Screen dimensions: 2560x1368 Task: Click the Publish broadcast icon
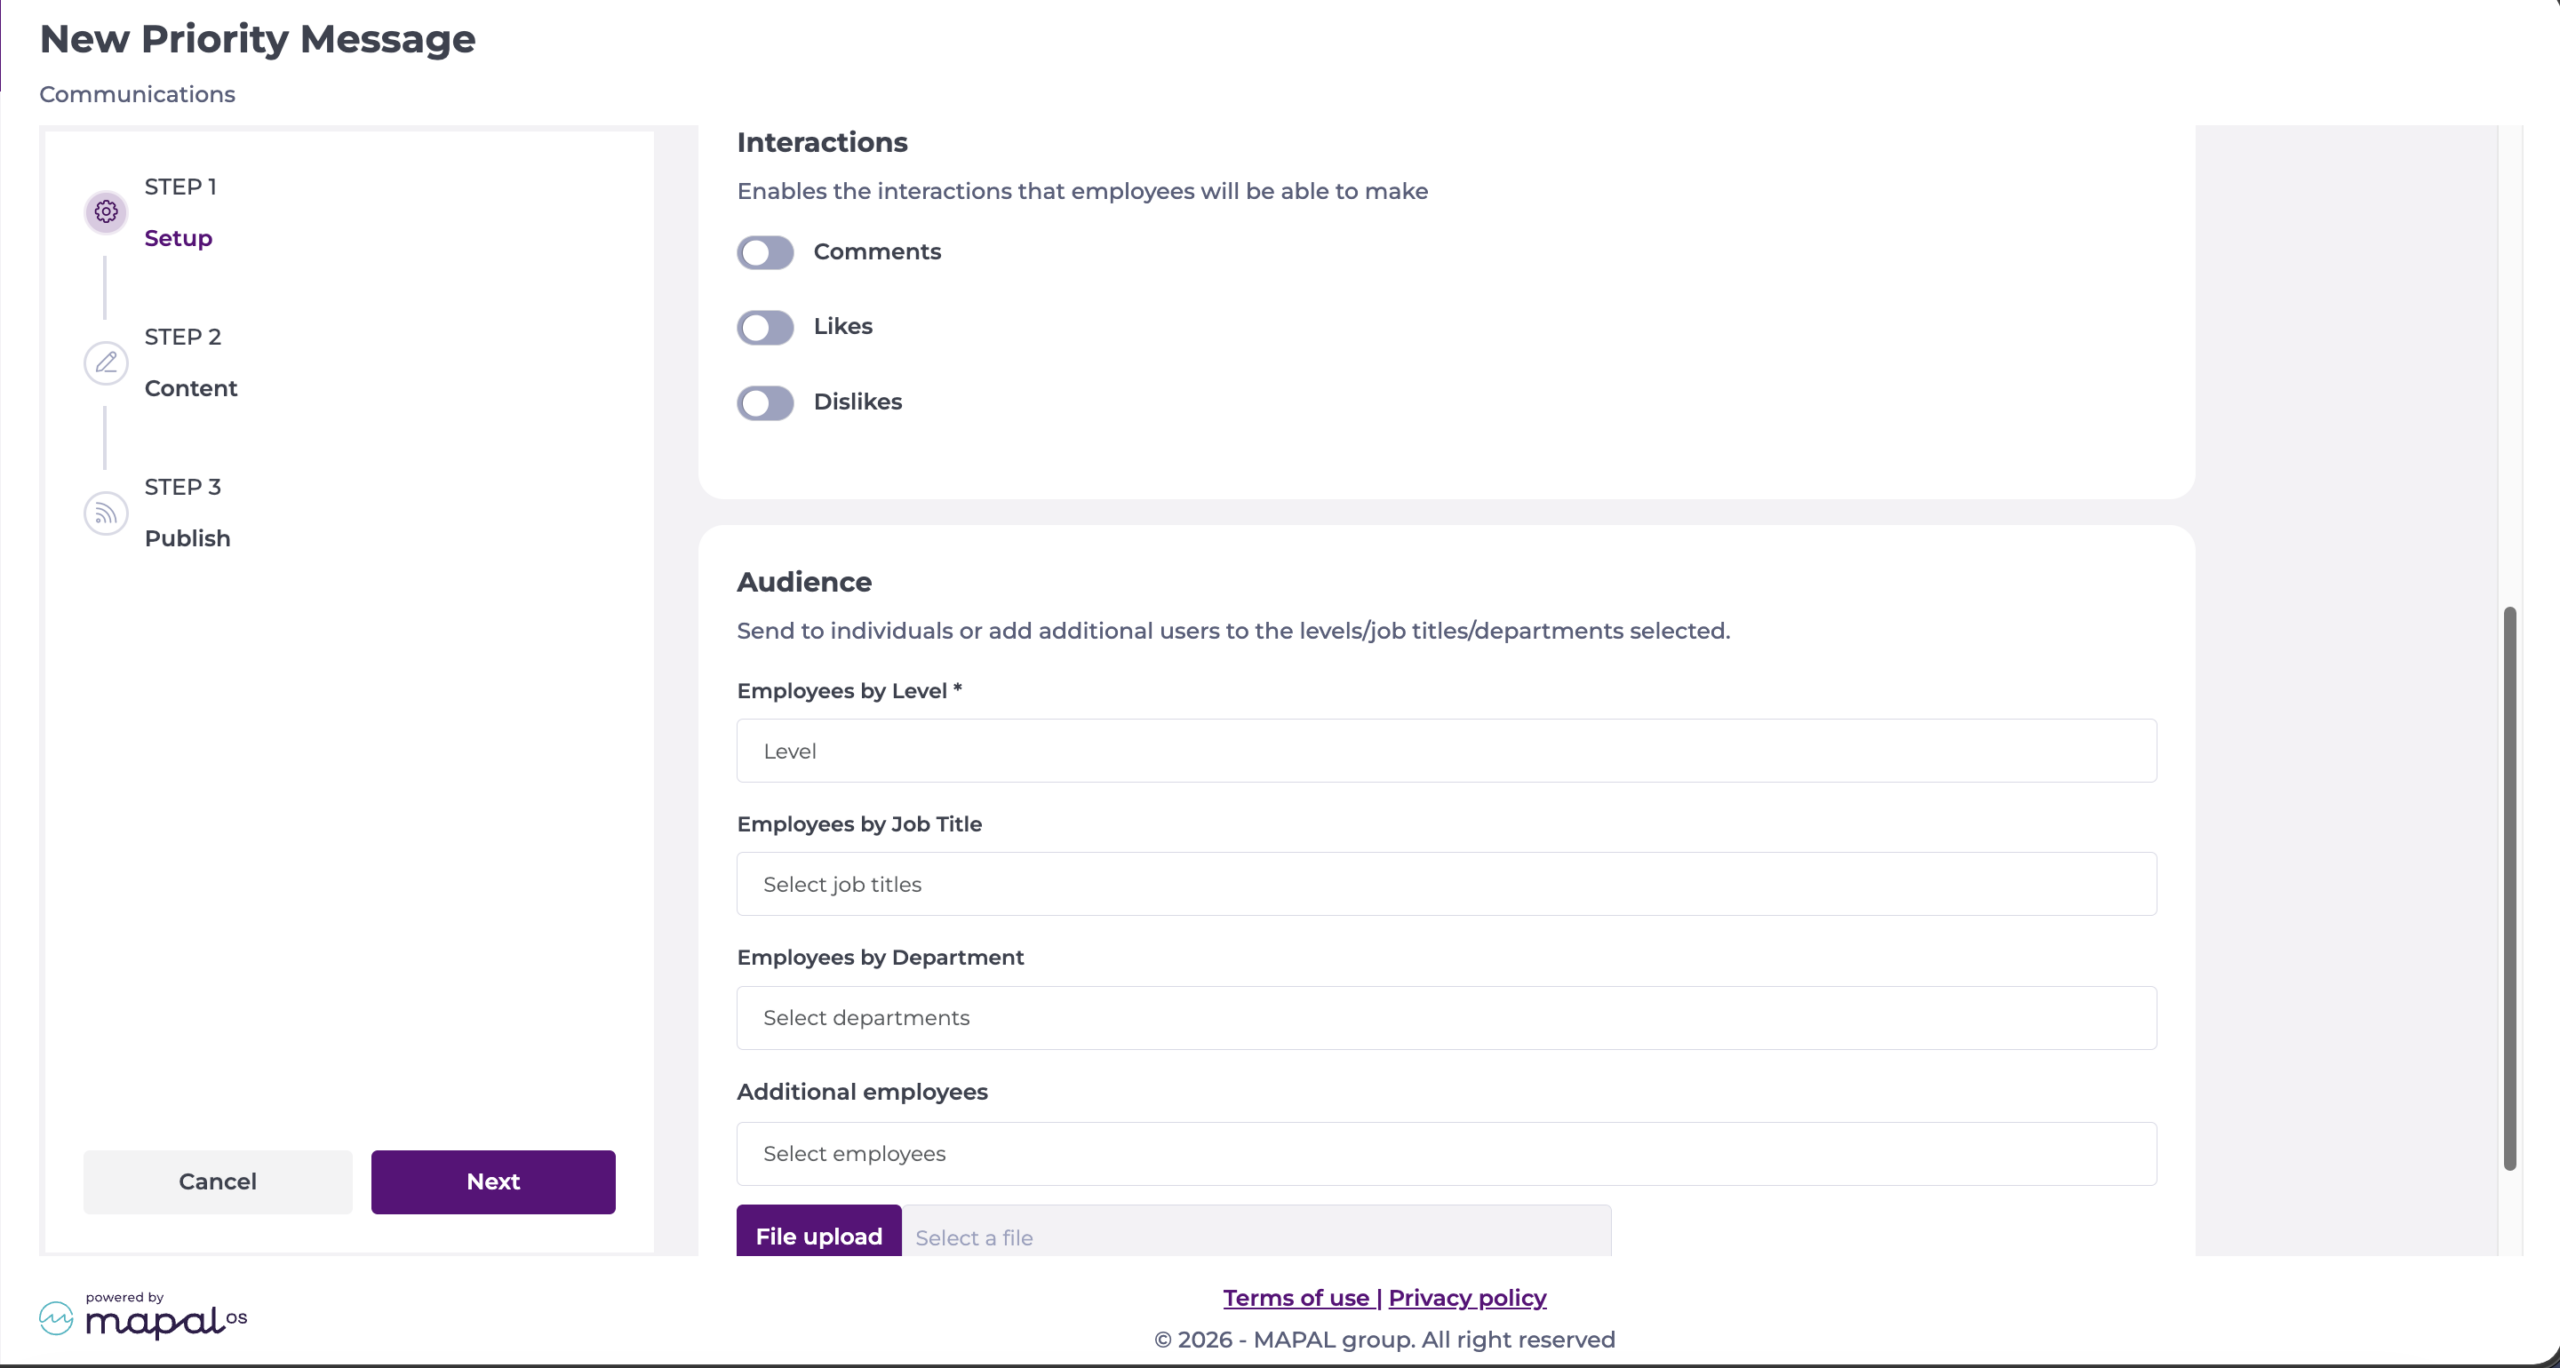(x=106, y=513)
